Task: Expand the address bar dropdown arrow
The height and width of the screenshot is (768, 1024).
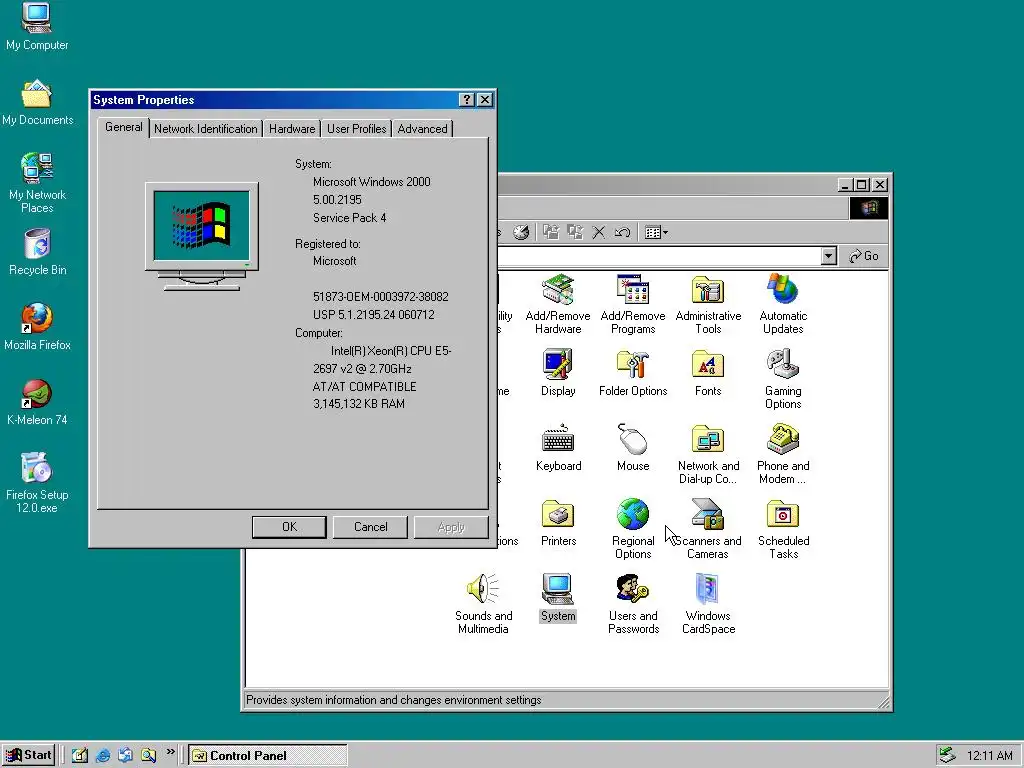Action: tap(828, 256)
